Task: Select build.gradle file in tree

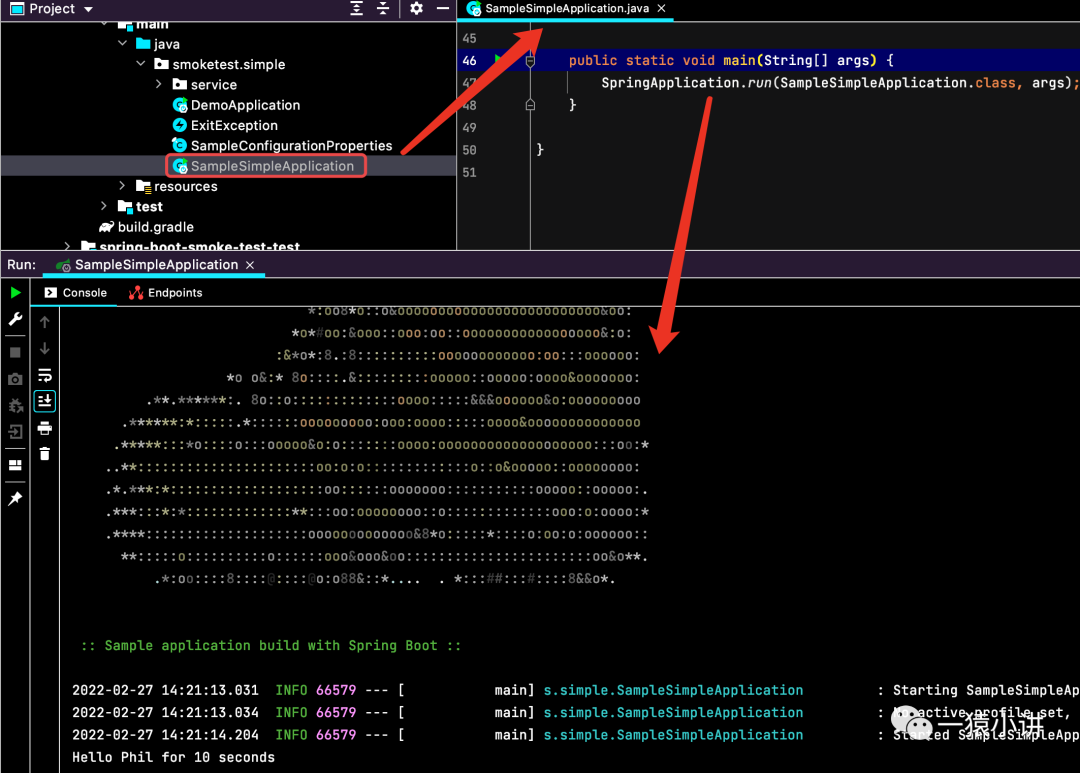Action: point(156,227)
